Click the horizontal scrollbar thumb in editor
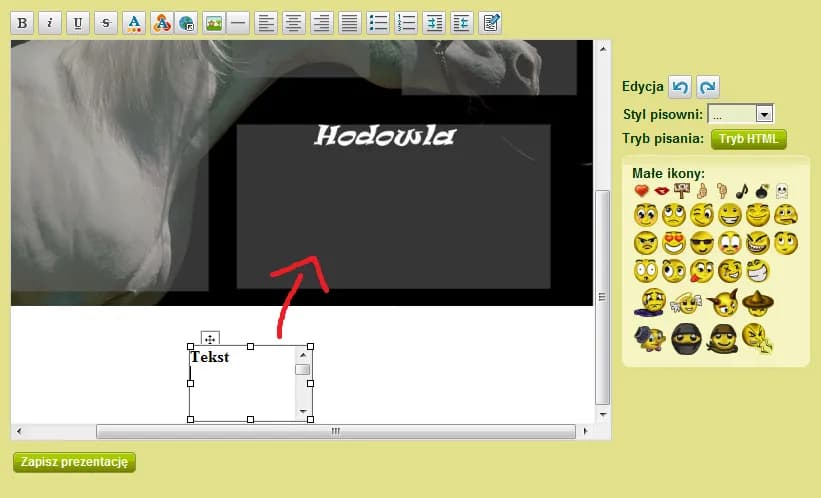This screenshot has width=821, height=498. pos(335,432)
